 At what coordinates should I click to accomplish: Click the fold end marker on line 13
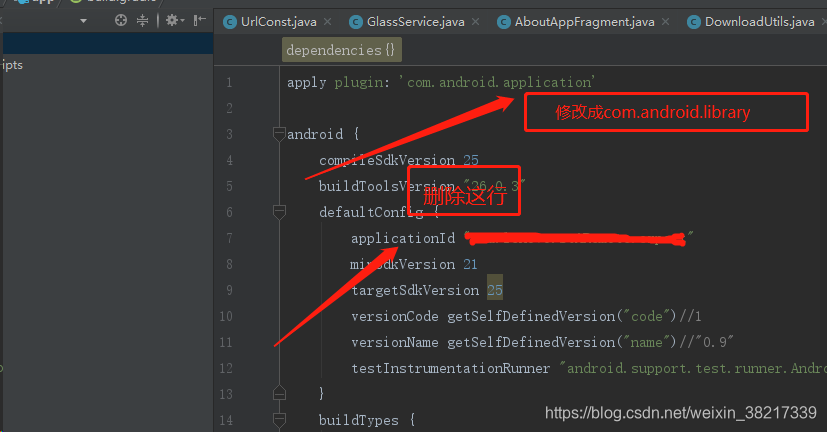coord(279,393)
